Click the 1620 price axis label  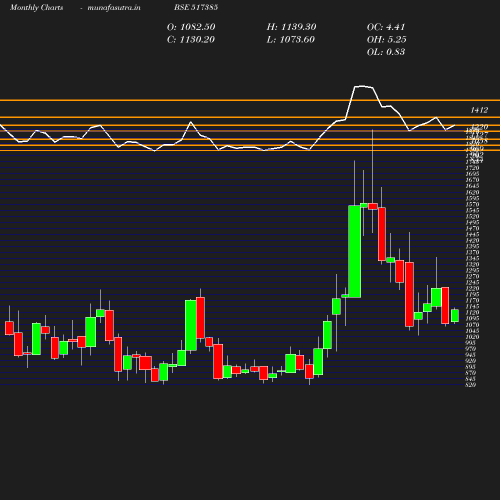[x=472, y=192]
